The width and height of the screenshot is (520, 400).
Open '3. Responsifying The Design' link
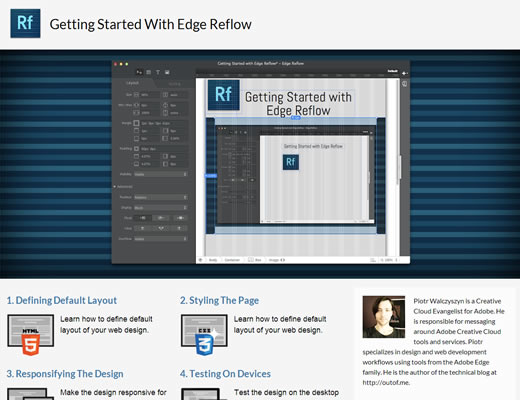coord(65,374)
